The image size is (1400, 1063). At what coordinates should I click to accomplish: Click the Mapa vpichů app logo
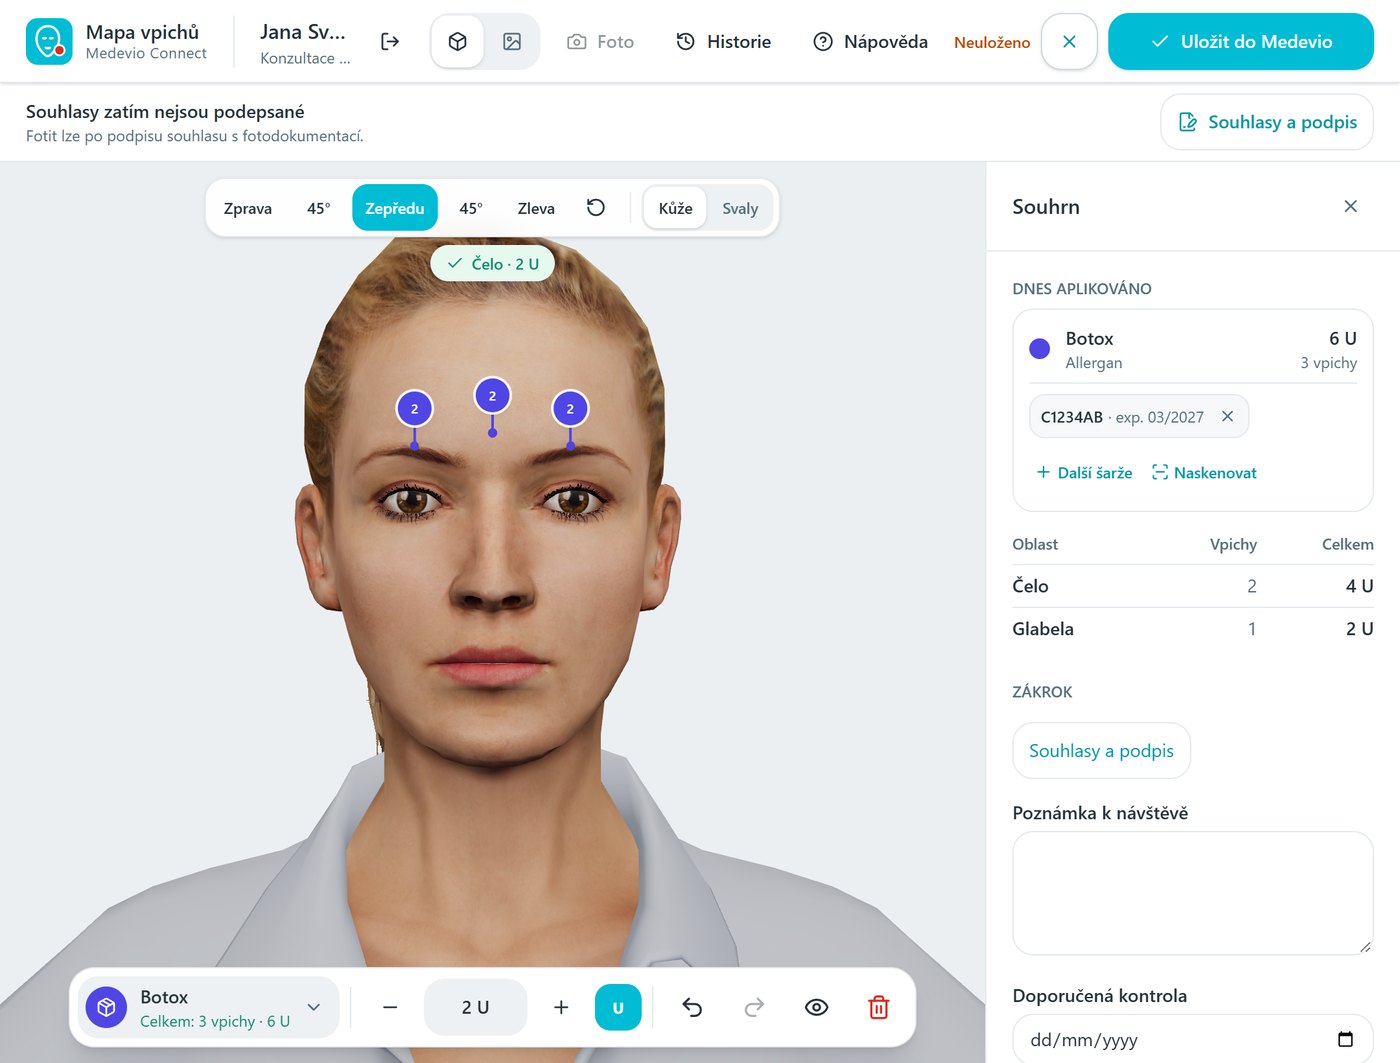(x=49, y=42)
